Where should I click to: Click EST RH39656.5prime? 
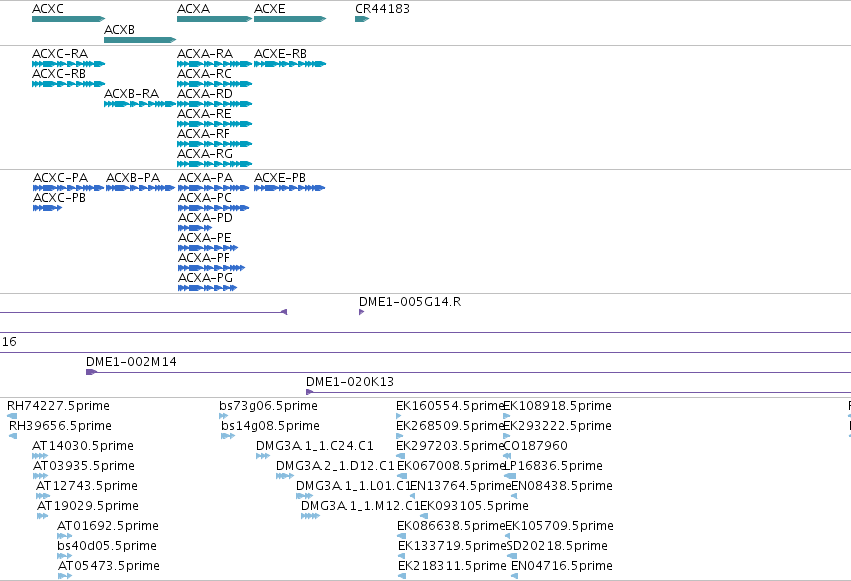(13, 436)
